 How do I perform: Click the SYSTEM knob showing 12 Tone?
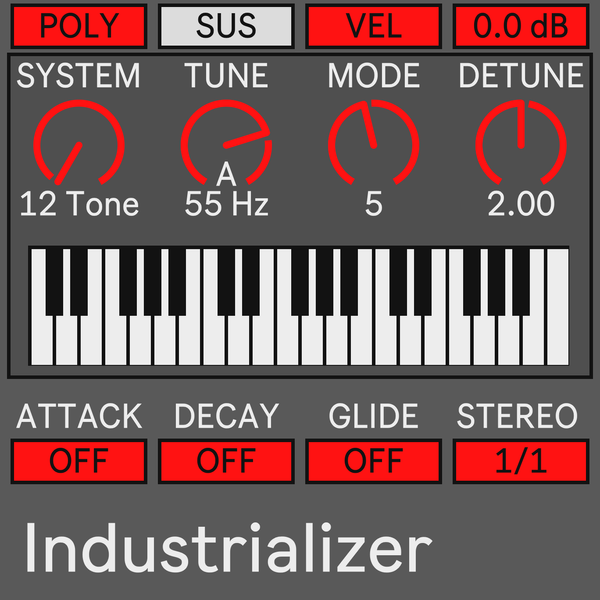tap(79, 142)
